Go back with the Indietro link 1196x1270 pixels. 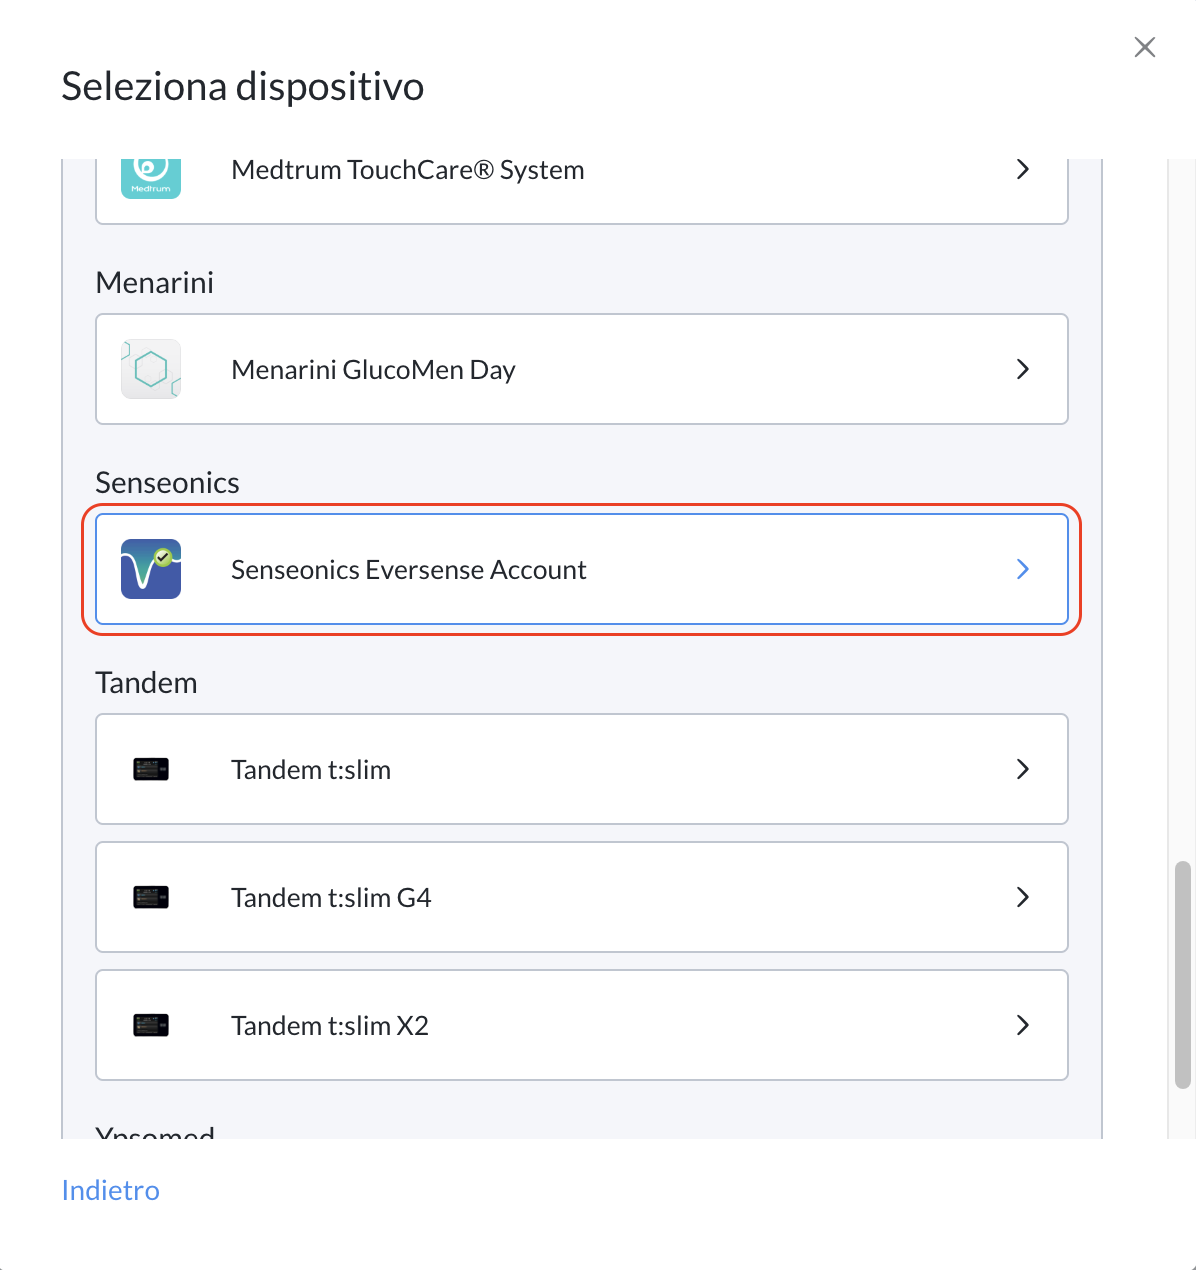[111, 1190]
